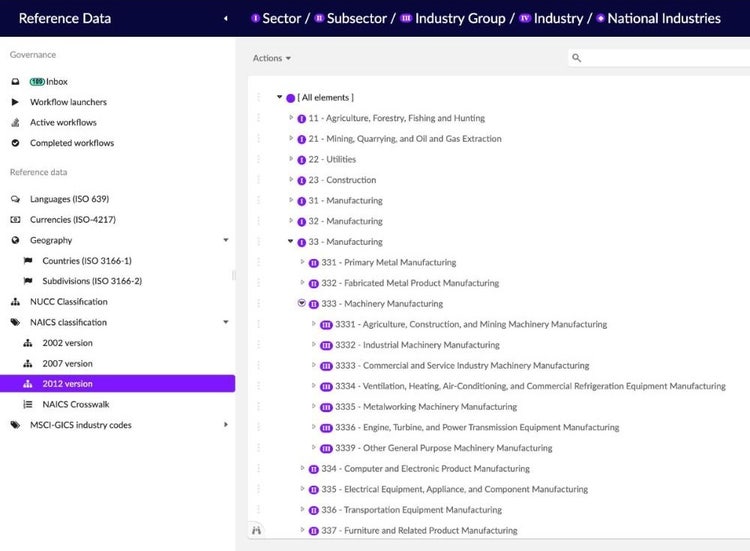The image size is (750, 551).
Task: Click the Countries flag icon
Action: click(28, 261)
